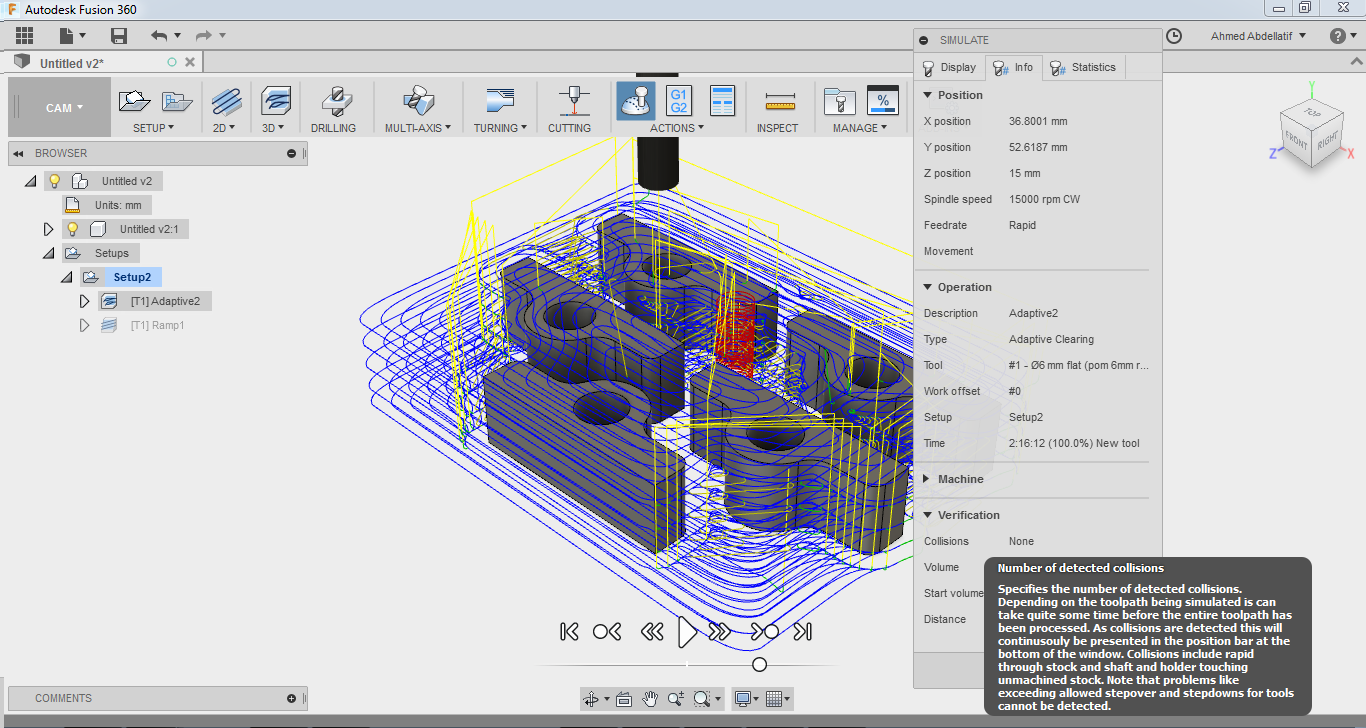Click the Save icon in the top bar

click(119, 36)
